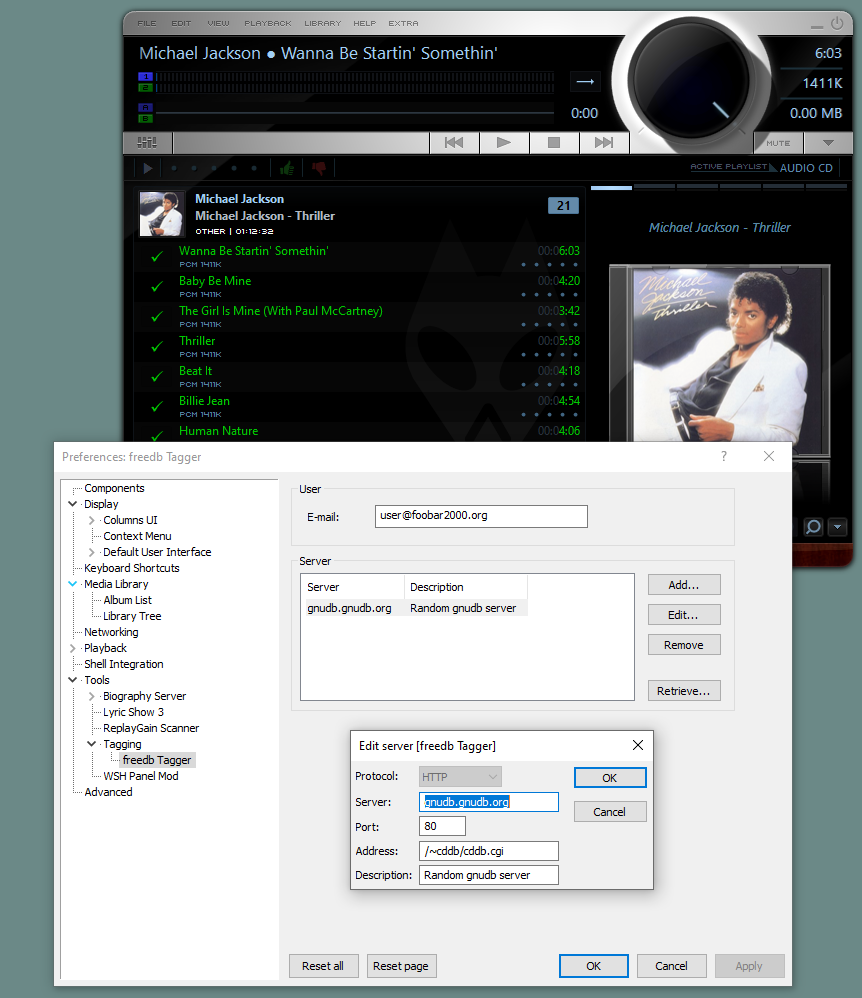Click the Retrieve... button
This screenshot has width=862, height=998.
point(684,691)
